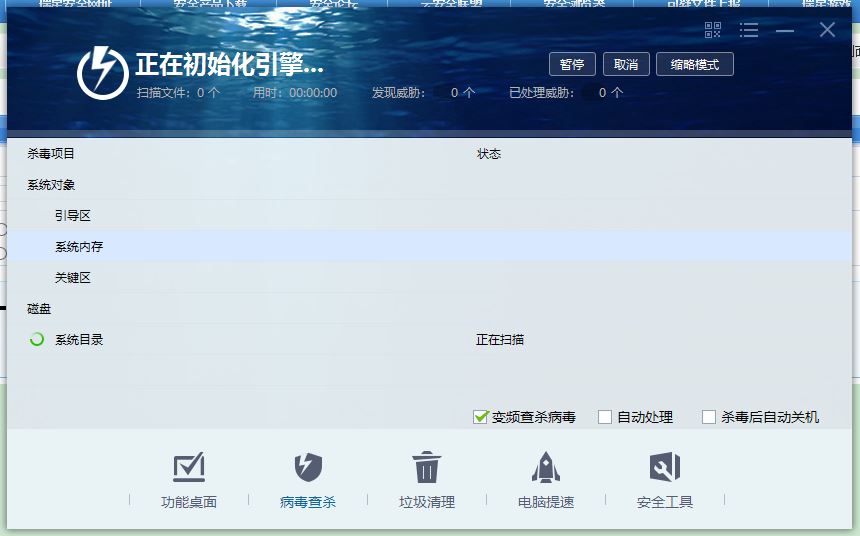This screenshot has height=536, width=860.
Task: Click the 正在扫描 status text
Action: [500, 340]
